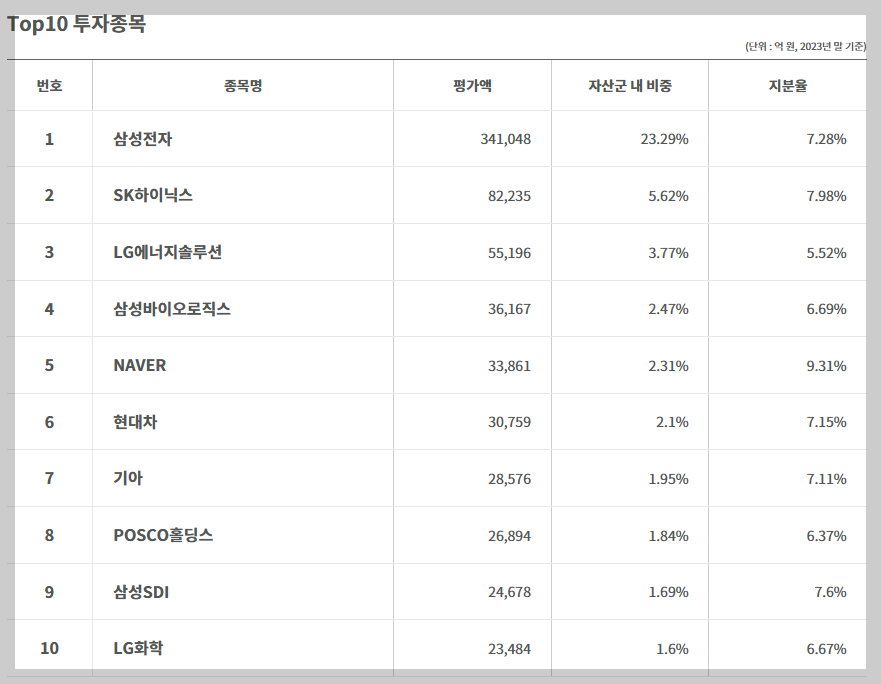
Task: Click ownership value '7.15%'
Action: [x=826, y=422]
